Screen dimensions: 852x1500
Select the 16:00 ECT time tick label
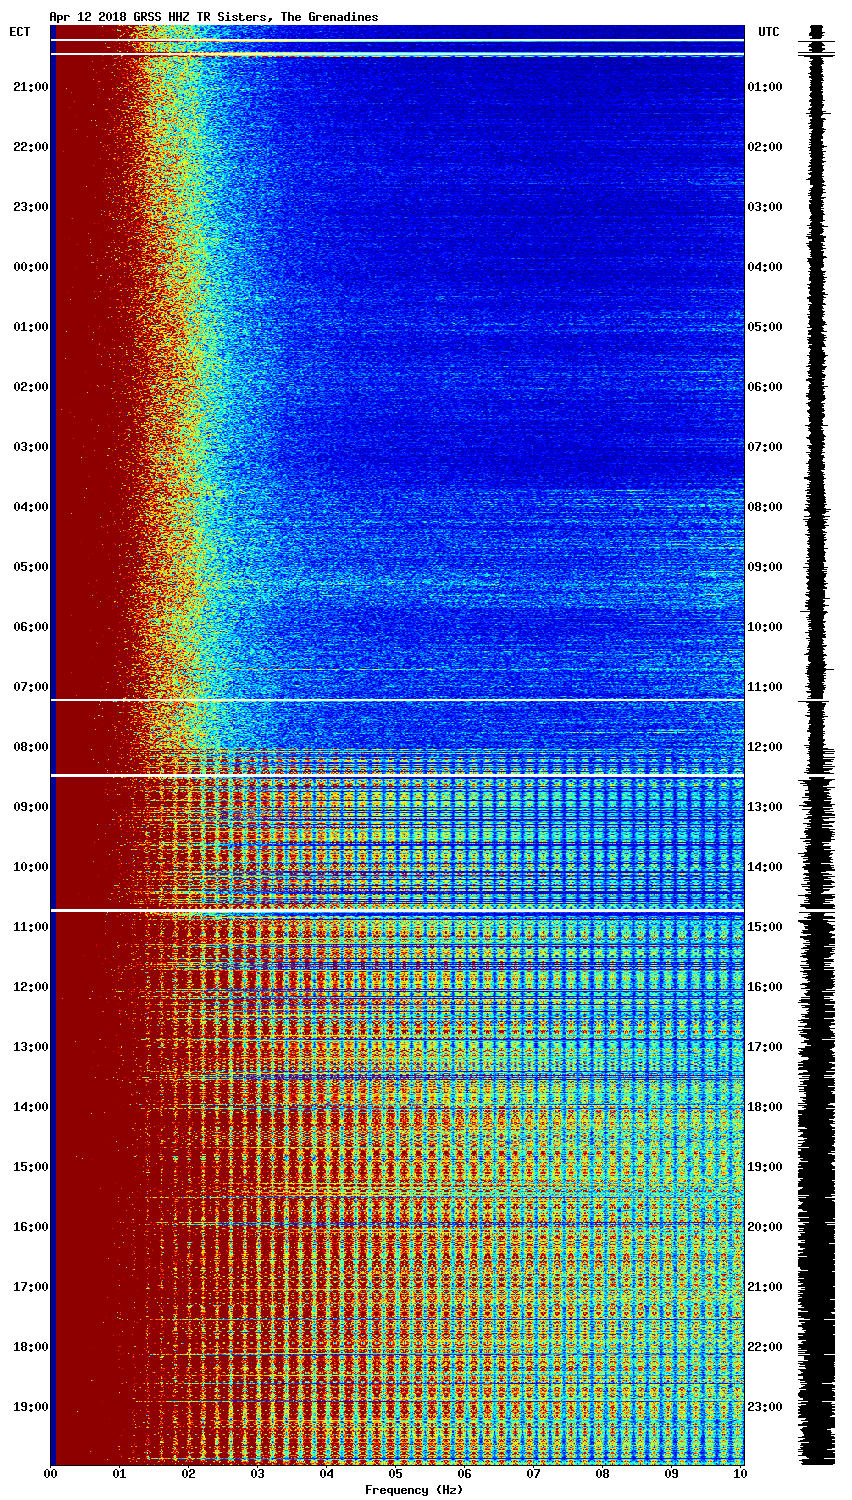pos(30,1227)
